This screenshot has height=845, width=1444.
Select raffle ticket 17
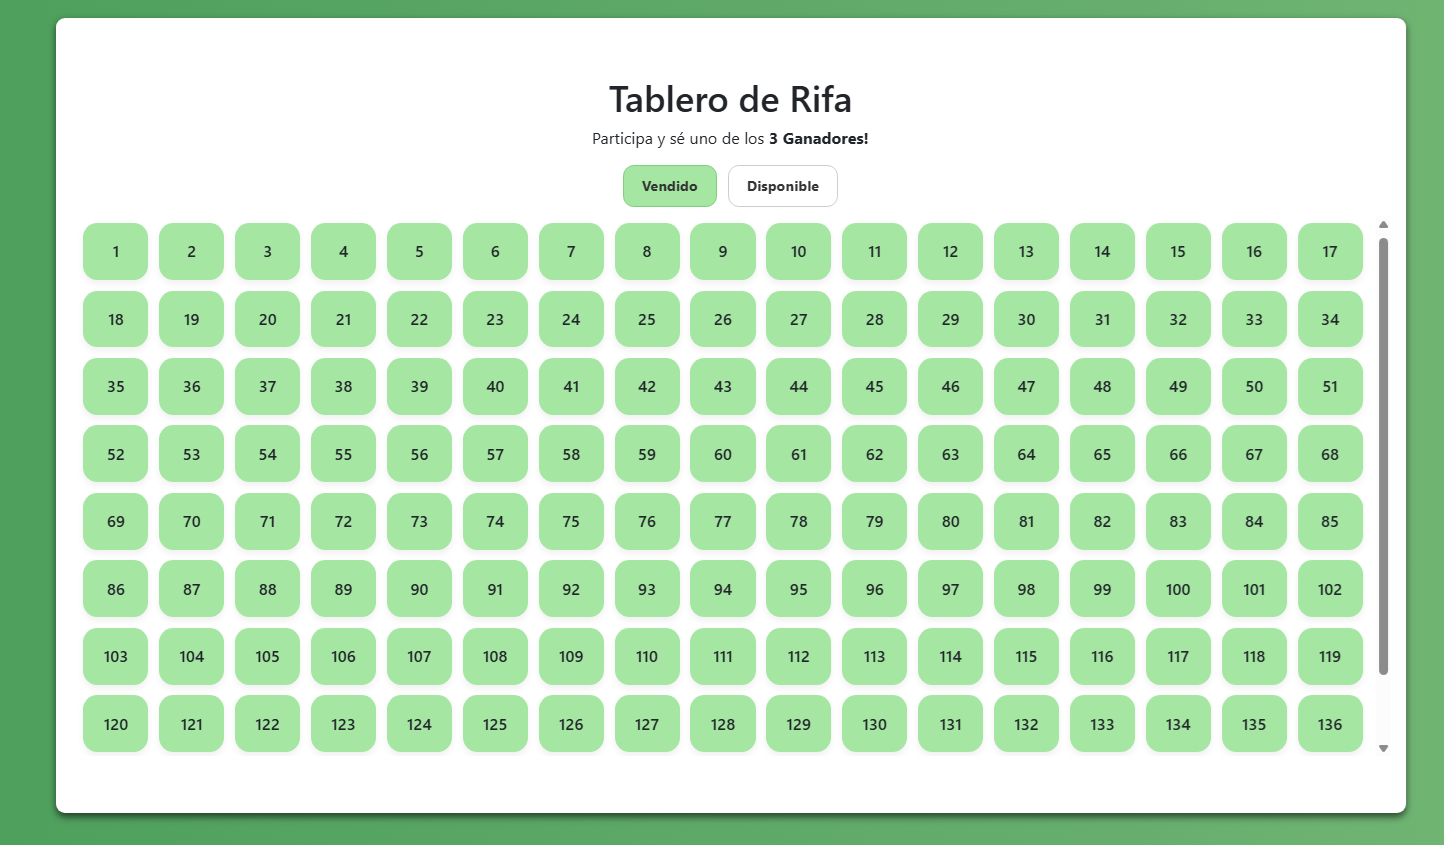pyautogui.click(x=1330, y=252)
